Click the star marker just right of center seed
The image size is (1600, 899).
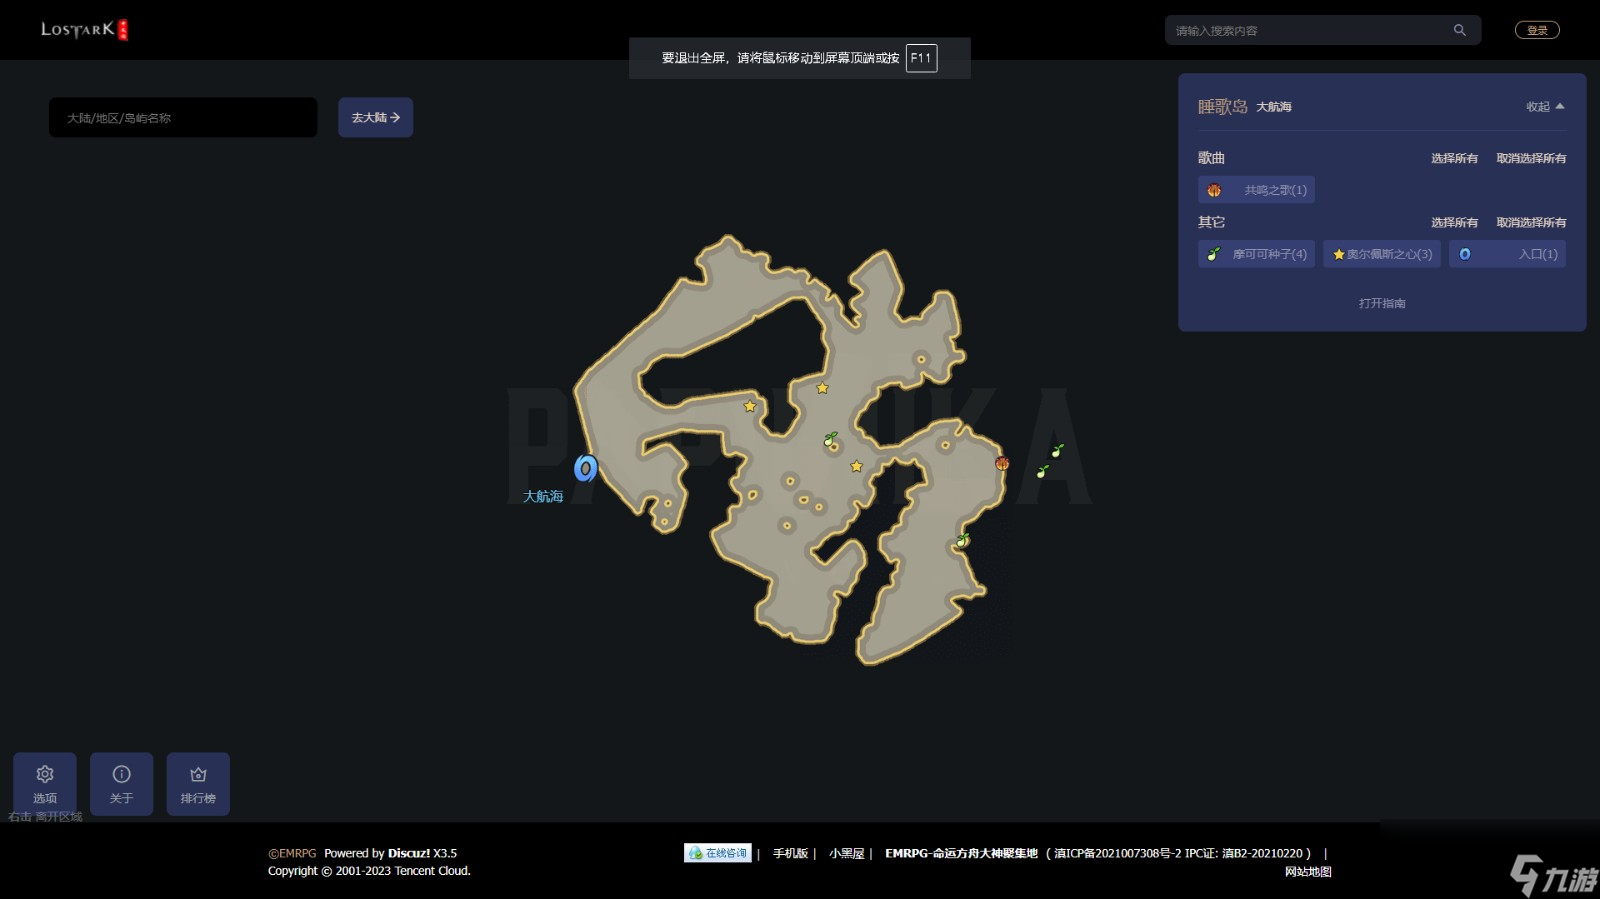pyautogui.click(x=856, y=466)
